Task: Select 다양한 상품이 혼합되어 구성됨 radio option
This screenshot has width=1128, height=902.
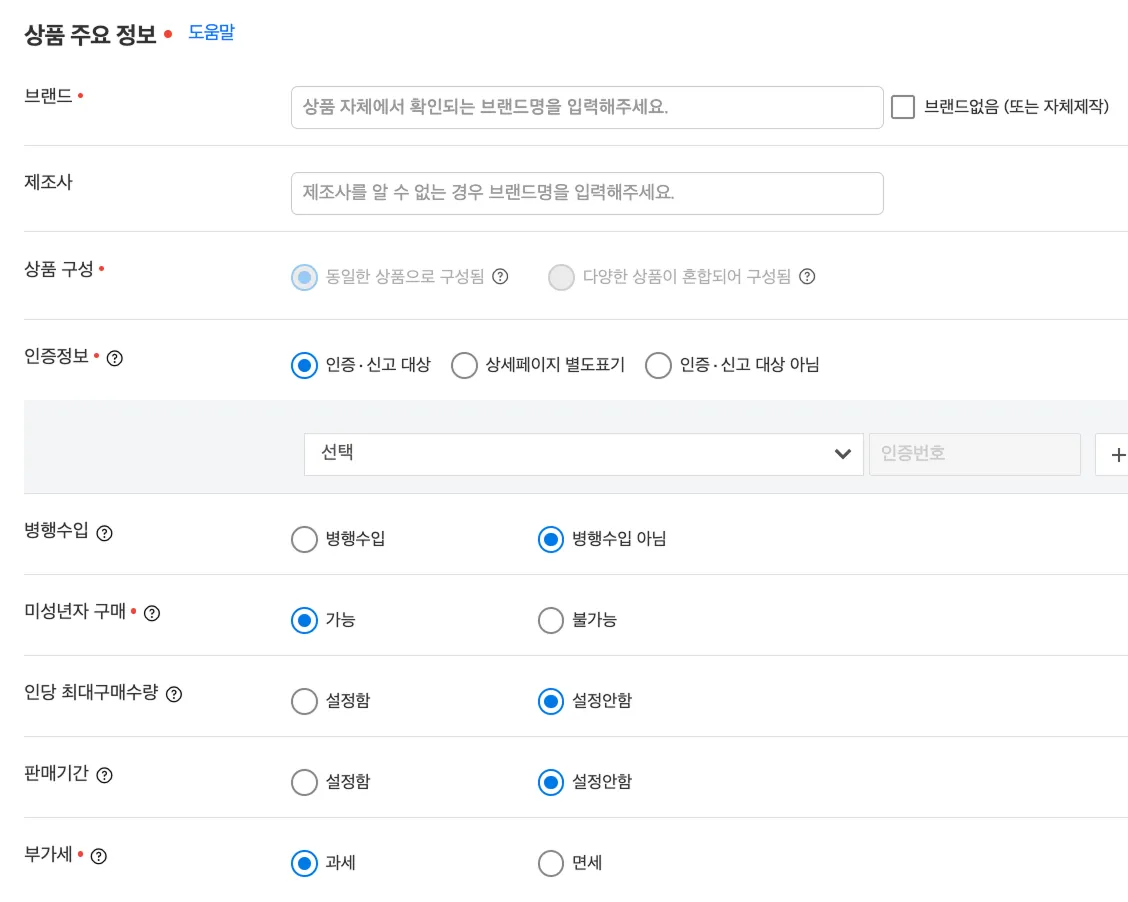Action: point(561,277)
